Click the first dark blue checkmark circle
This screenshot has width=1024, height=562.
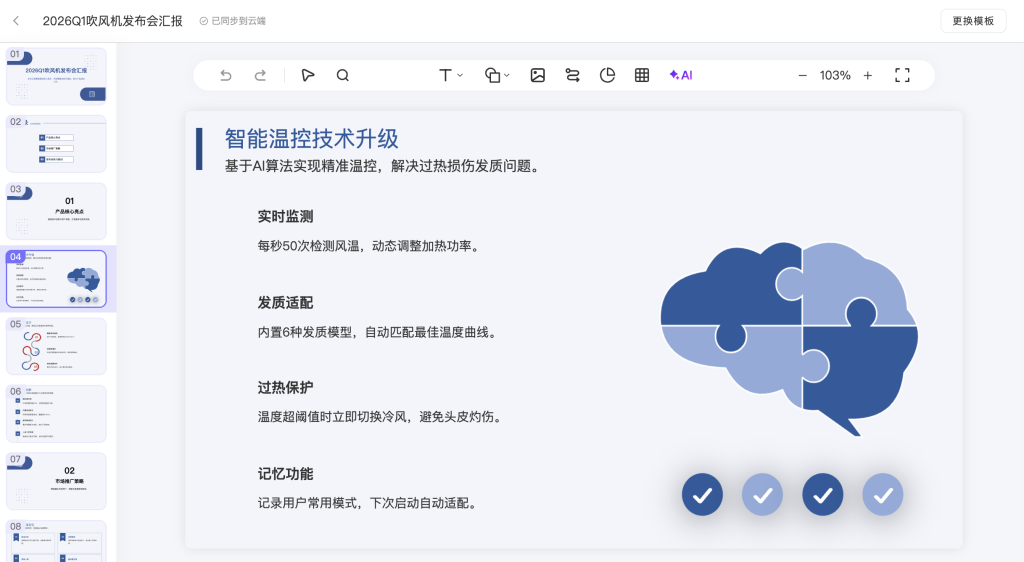702,494
